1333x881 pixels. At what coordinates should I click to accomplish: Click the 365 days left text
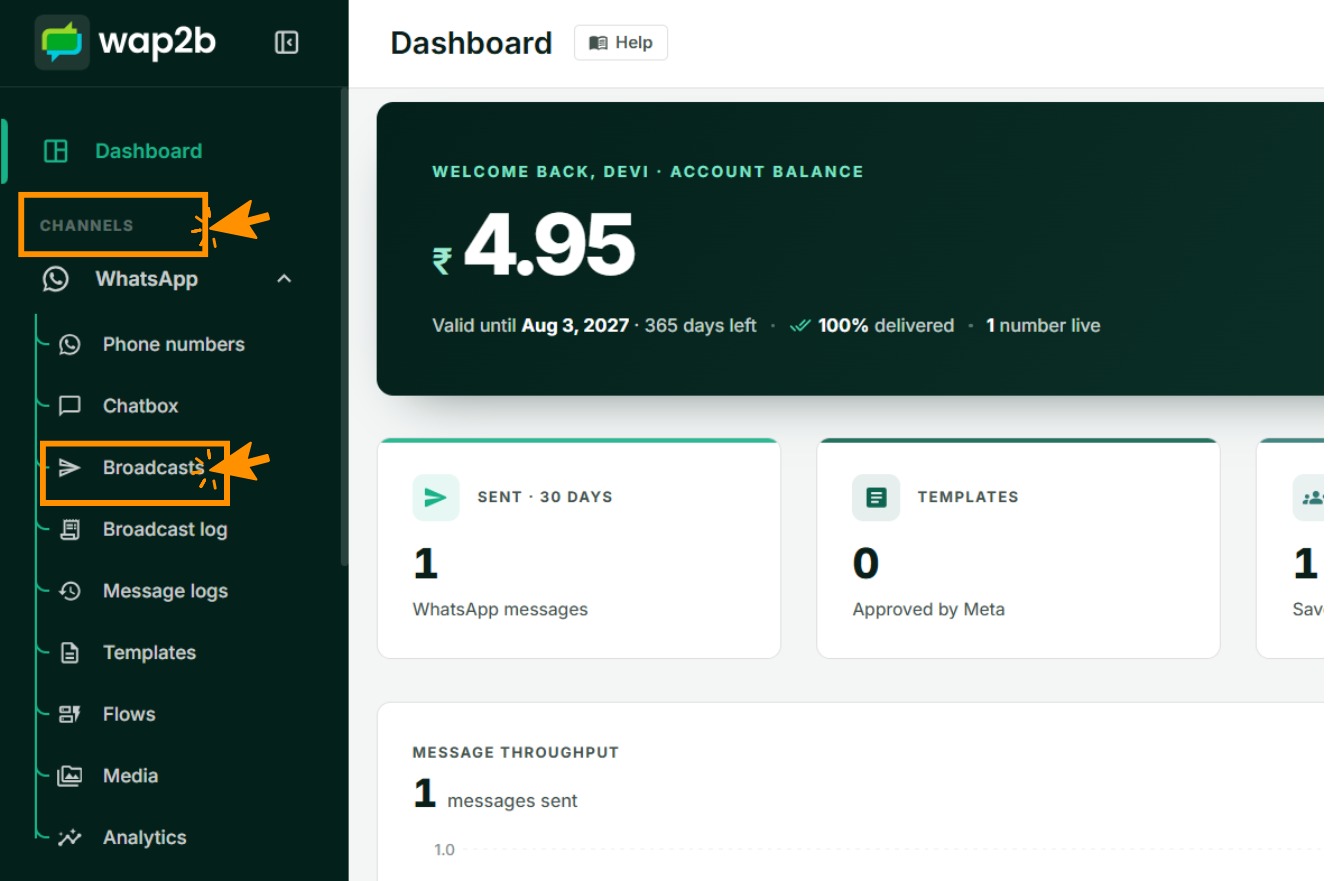pyautogui.click(x=700, y=326)
